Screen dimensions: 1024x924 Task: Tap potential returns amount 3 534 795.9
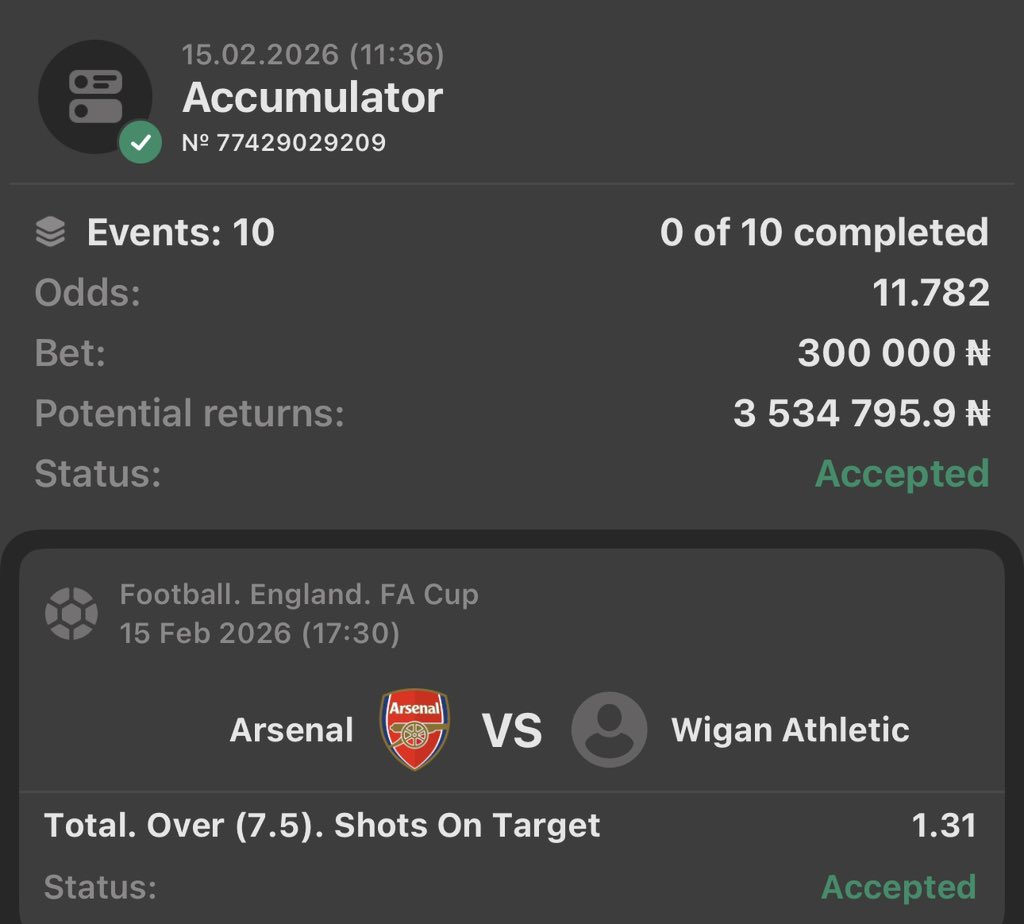861,413
